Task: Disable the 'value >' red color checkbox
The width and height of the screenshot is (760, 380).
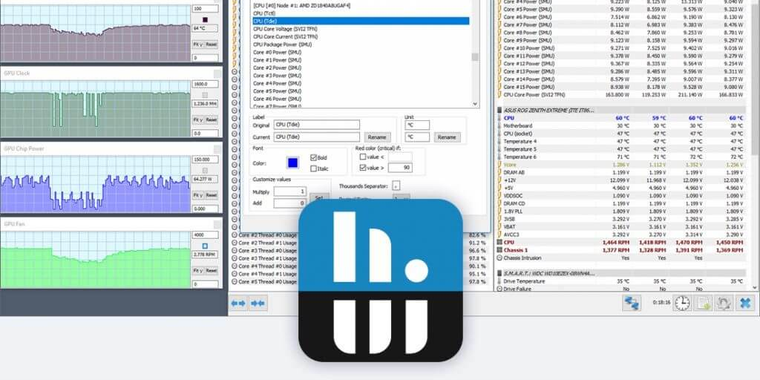Action: [x=363, y=168]
